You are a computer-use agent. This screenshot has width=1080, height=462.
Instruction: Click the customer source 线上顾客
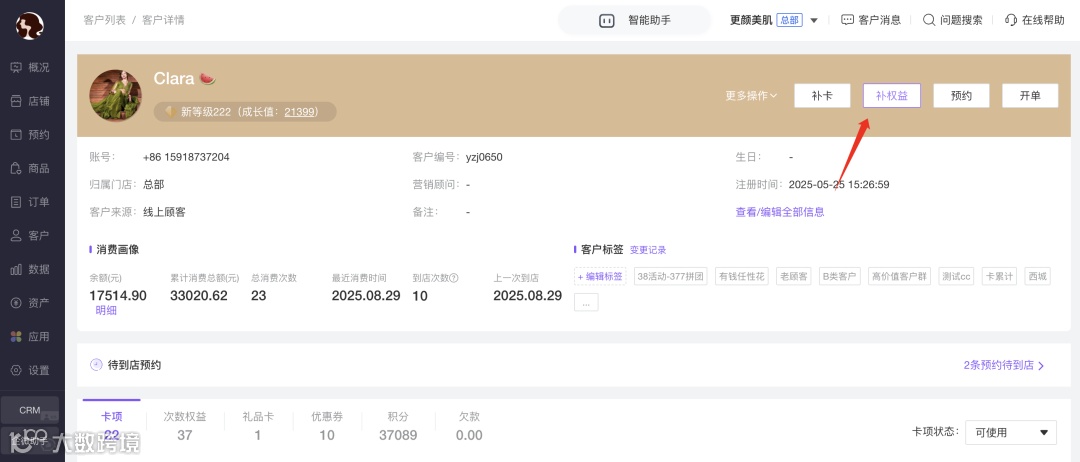pos(164,212)
